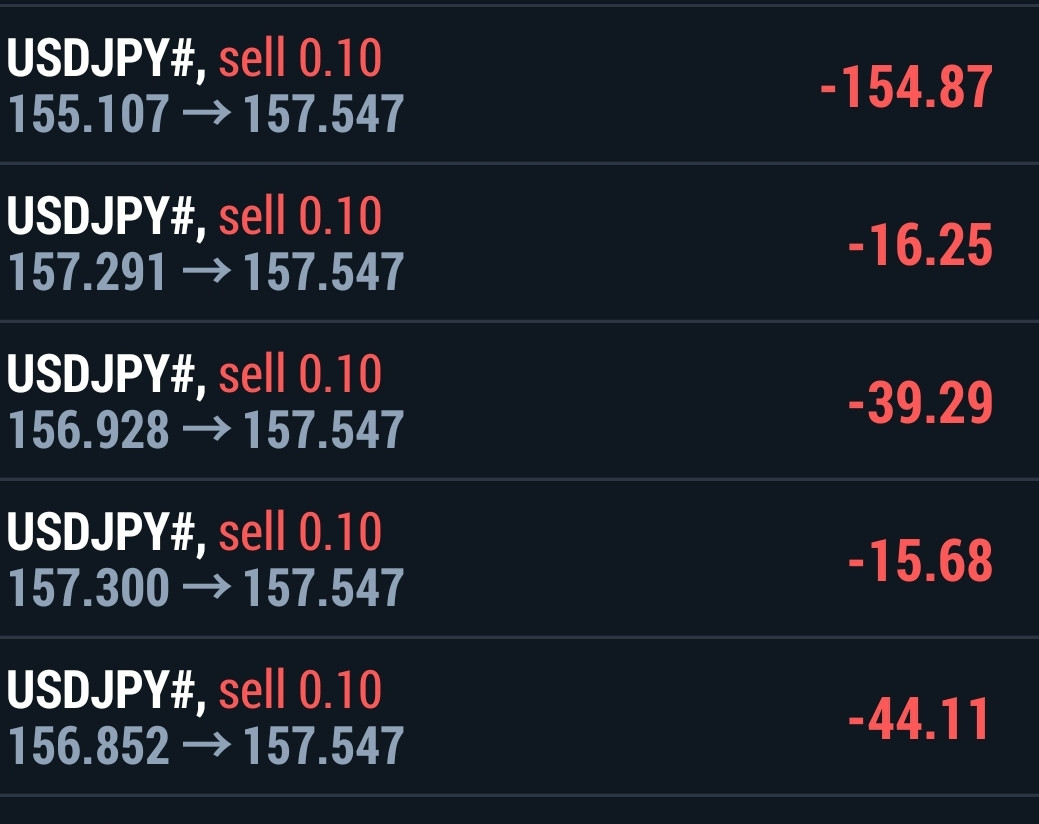The height and width of the screenshot is (824, 1039).
Task: Tap the -154.87 loss value
Action: coord(906,88)
